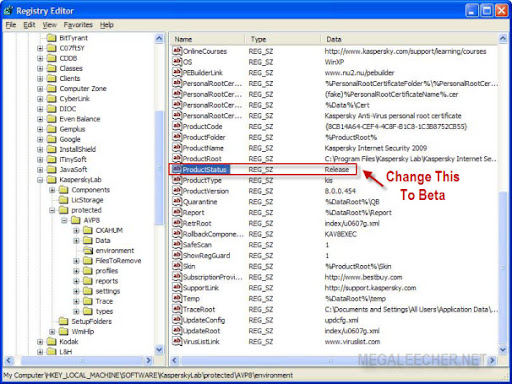
Task: Click left arrow of values horizontal scrollbar
Action: click(174, 360)
